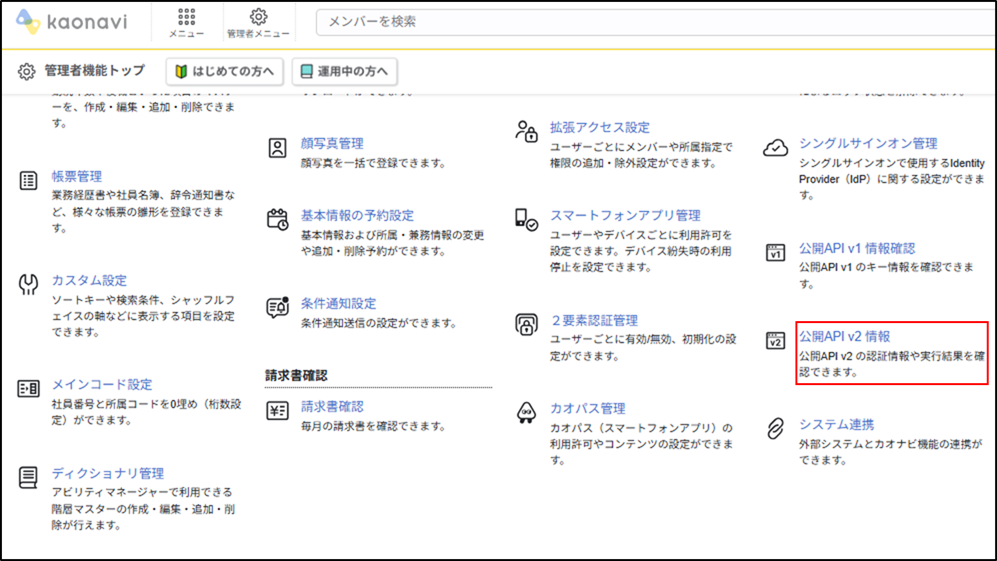Click the メインコード設定 icon
Image resolution: width=997 pixels, height=561 pixels.
(x=28, y=388)
